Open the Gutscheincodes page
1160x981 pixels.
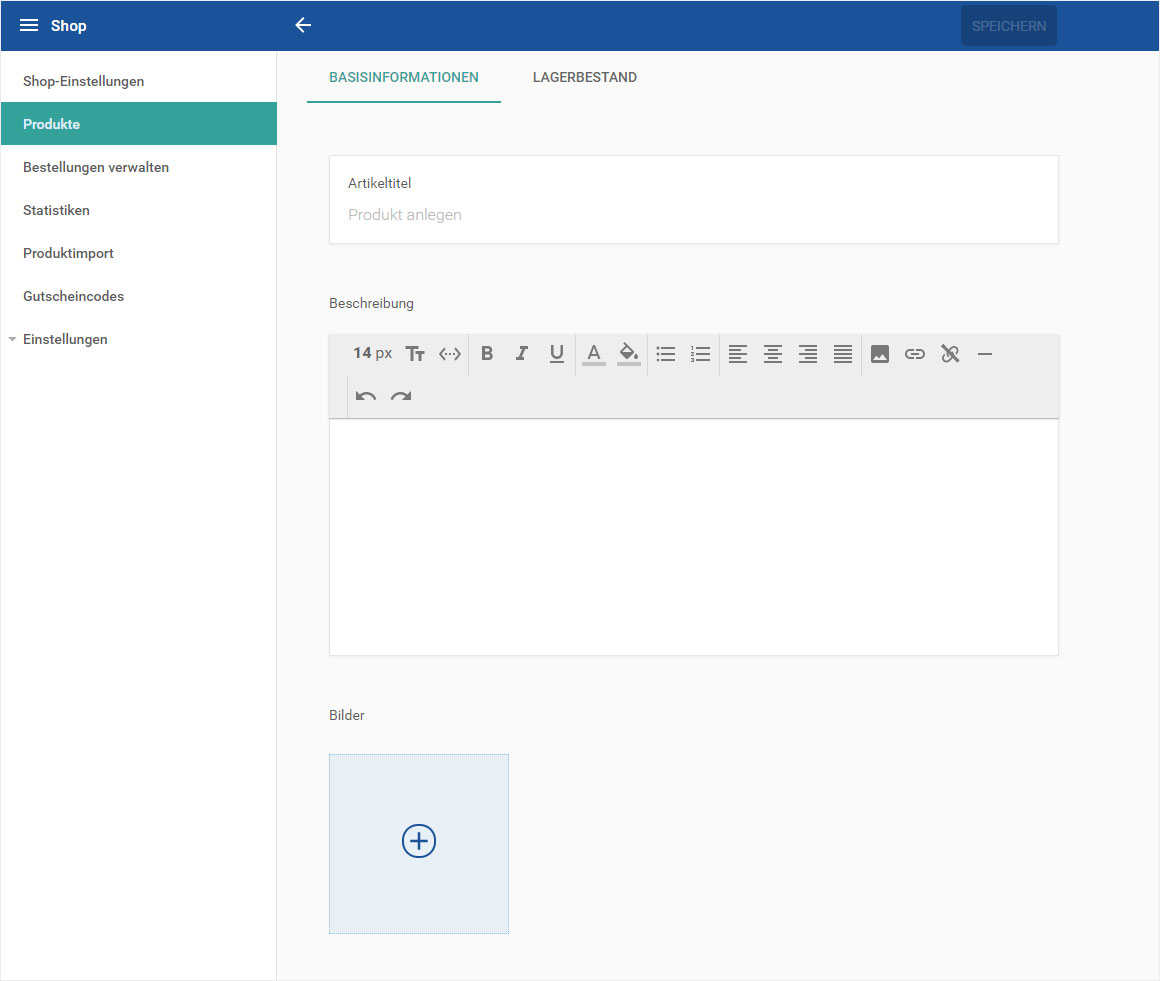pyautogui.click(x=139, y=295)
